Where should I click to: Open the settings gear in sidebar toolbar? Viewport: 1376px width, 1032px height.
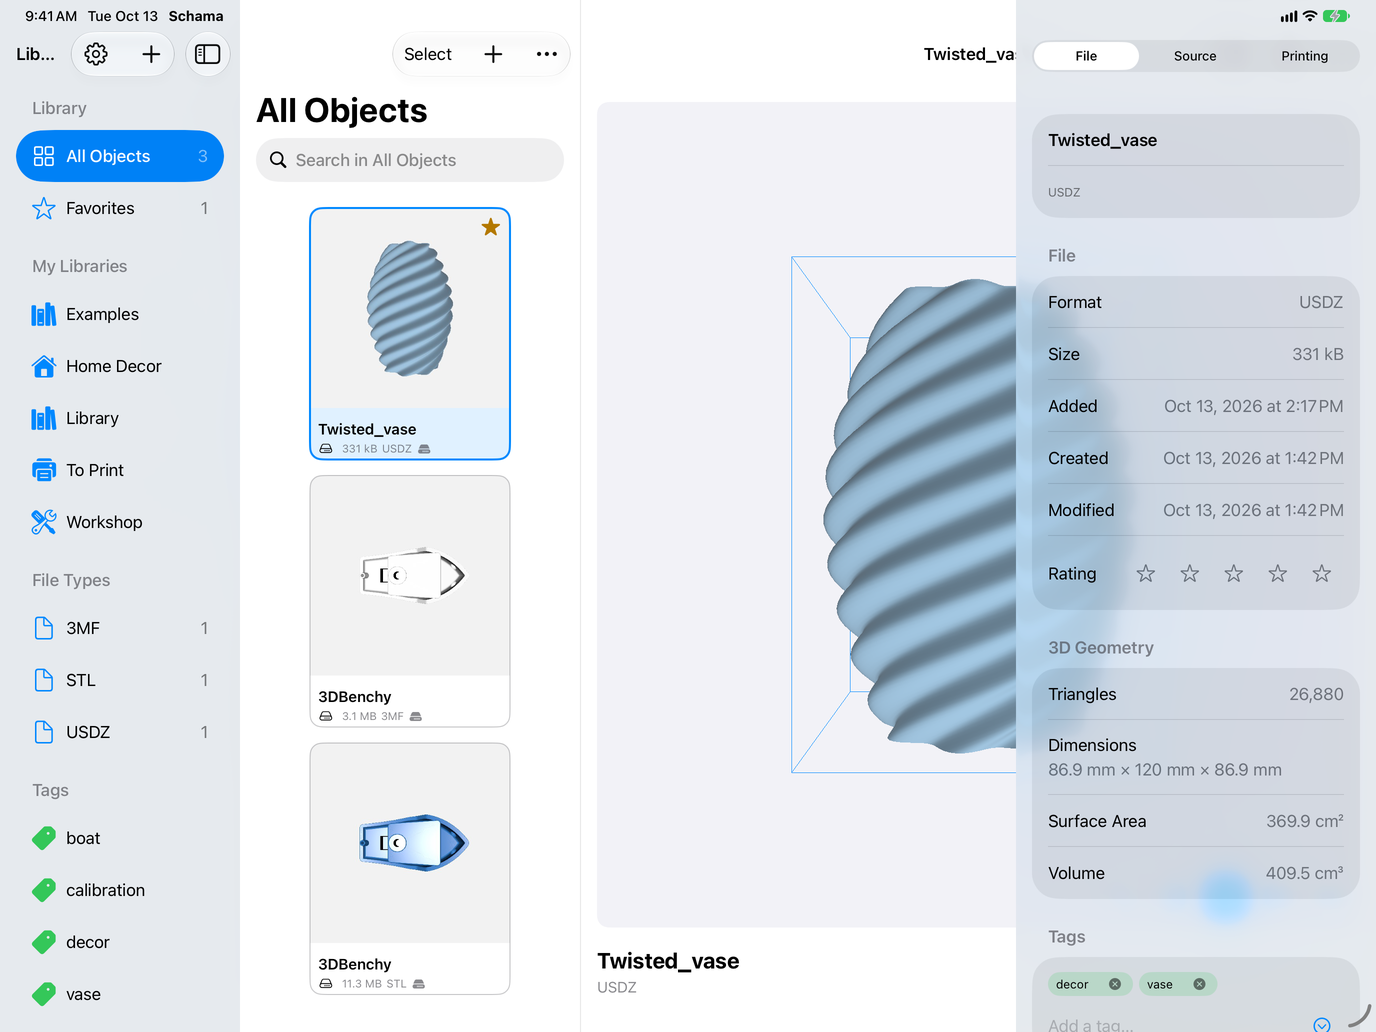coord(96,54)
